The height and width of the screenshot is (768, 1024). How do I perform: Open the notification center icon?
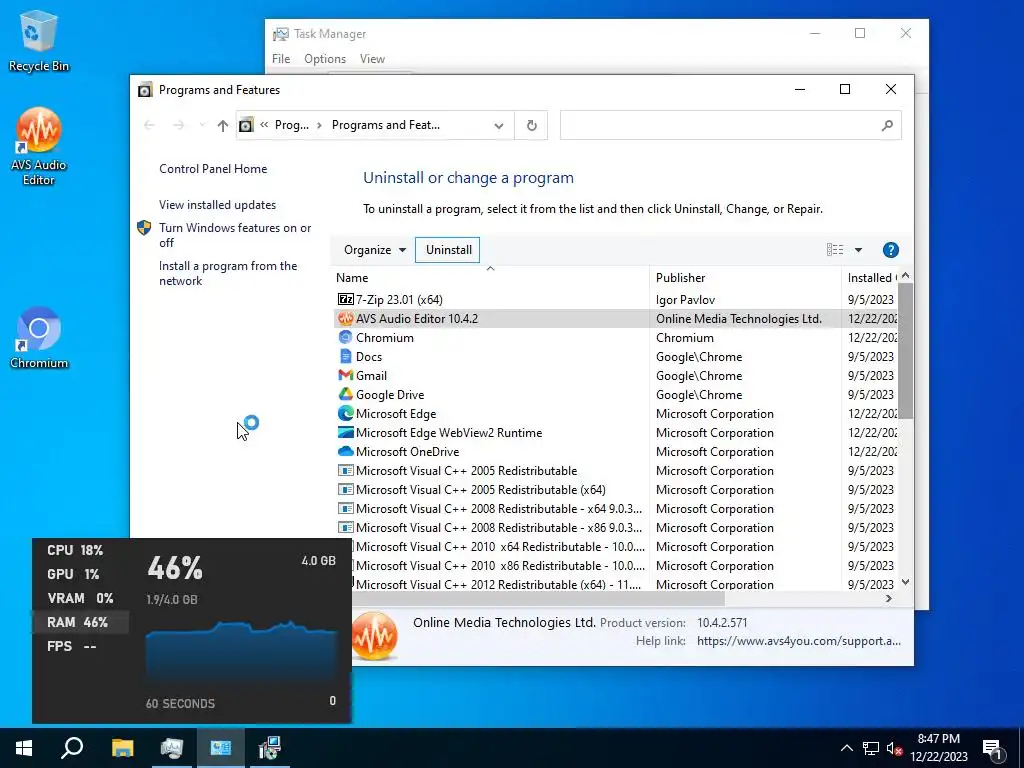[x=993, y=750]
